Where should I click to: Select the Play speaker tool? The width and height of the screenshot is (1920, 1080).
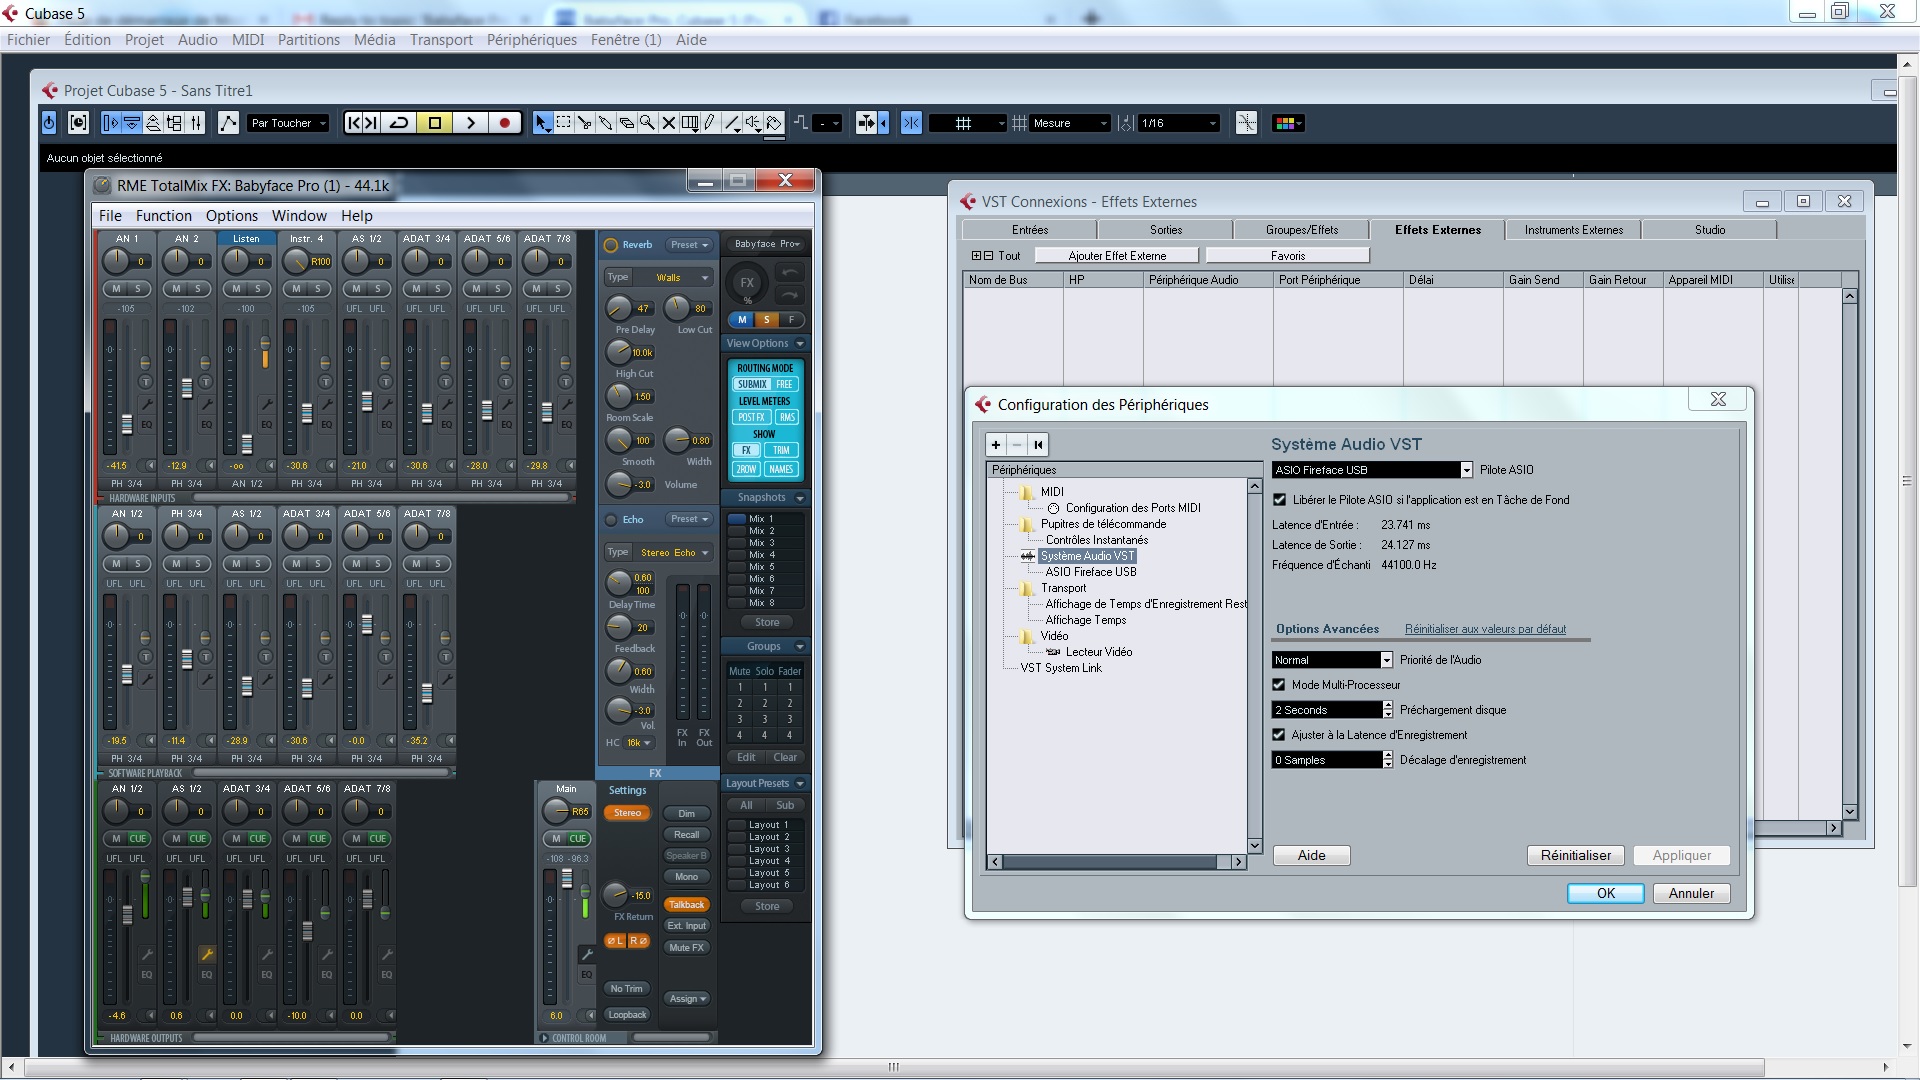(x=753, y=123)
